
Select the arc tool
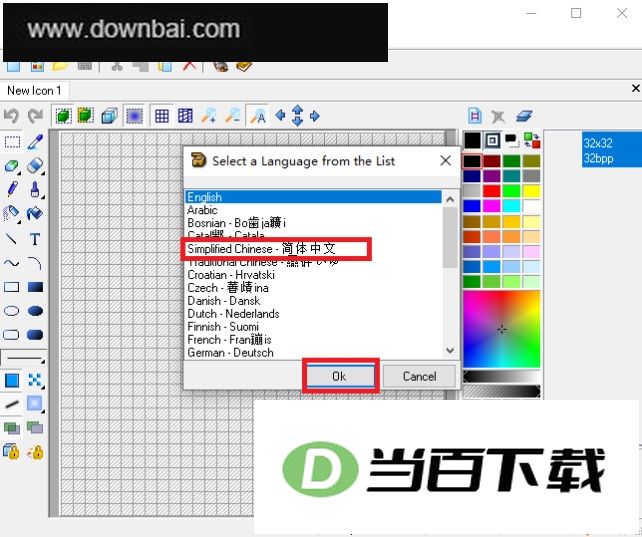[x=35, y=263]
